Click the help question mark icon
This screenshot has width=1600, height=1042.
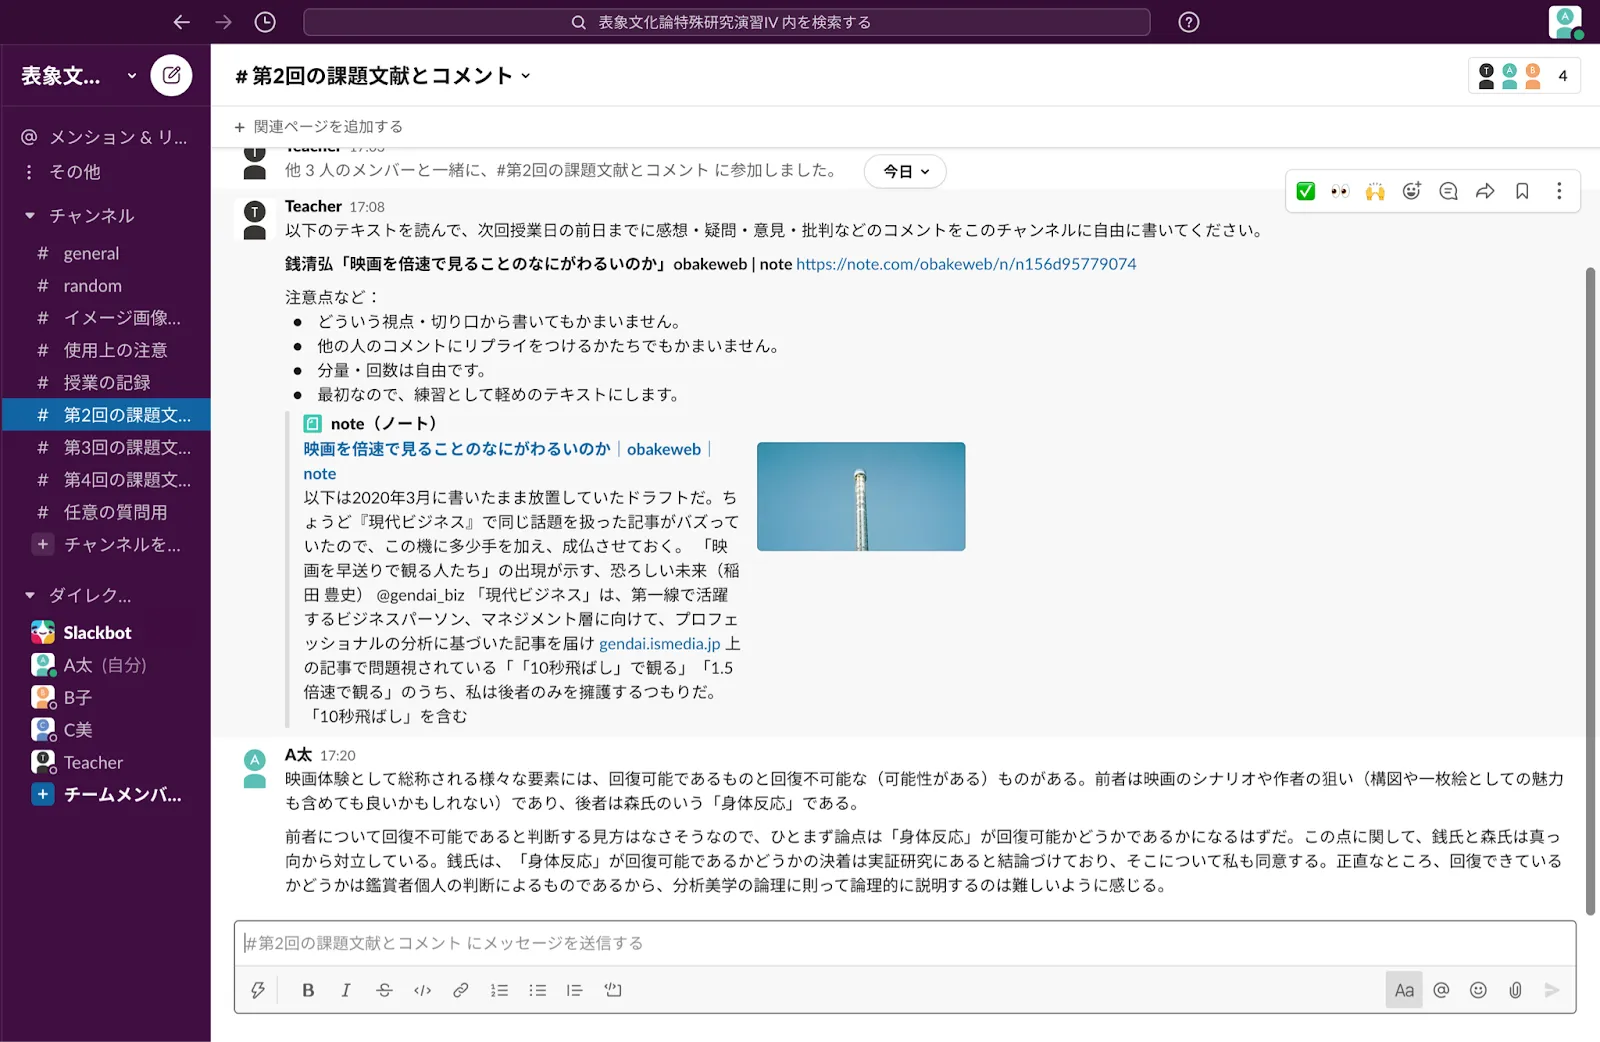1188,22
